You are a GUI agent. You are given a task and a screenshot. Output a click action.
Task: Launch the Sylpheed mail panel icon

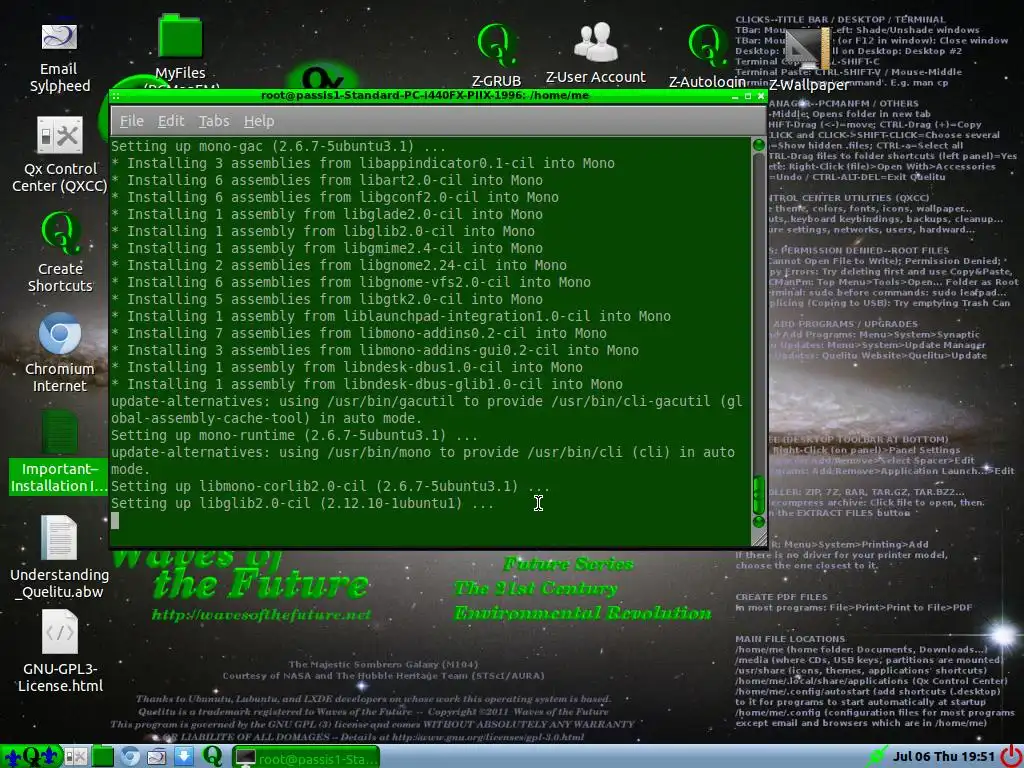pos(156,756)
